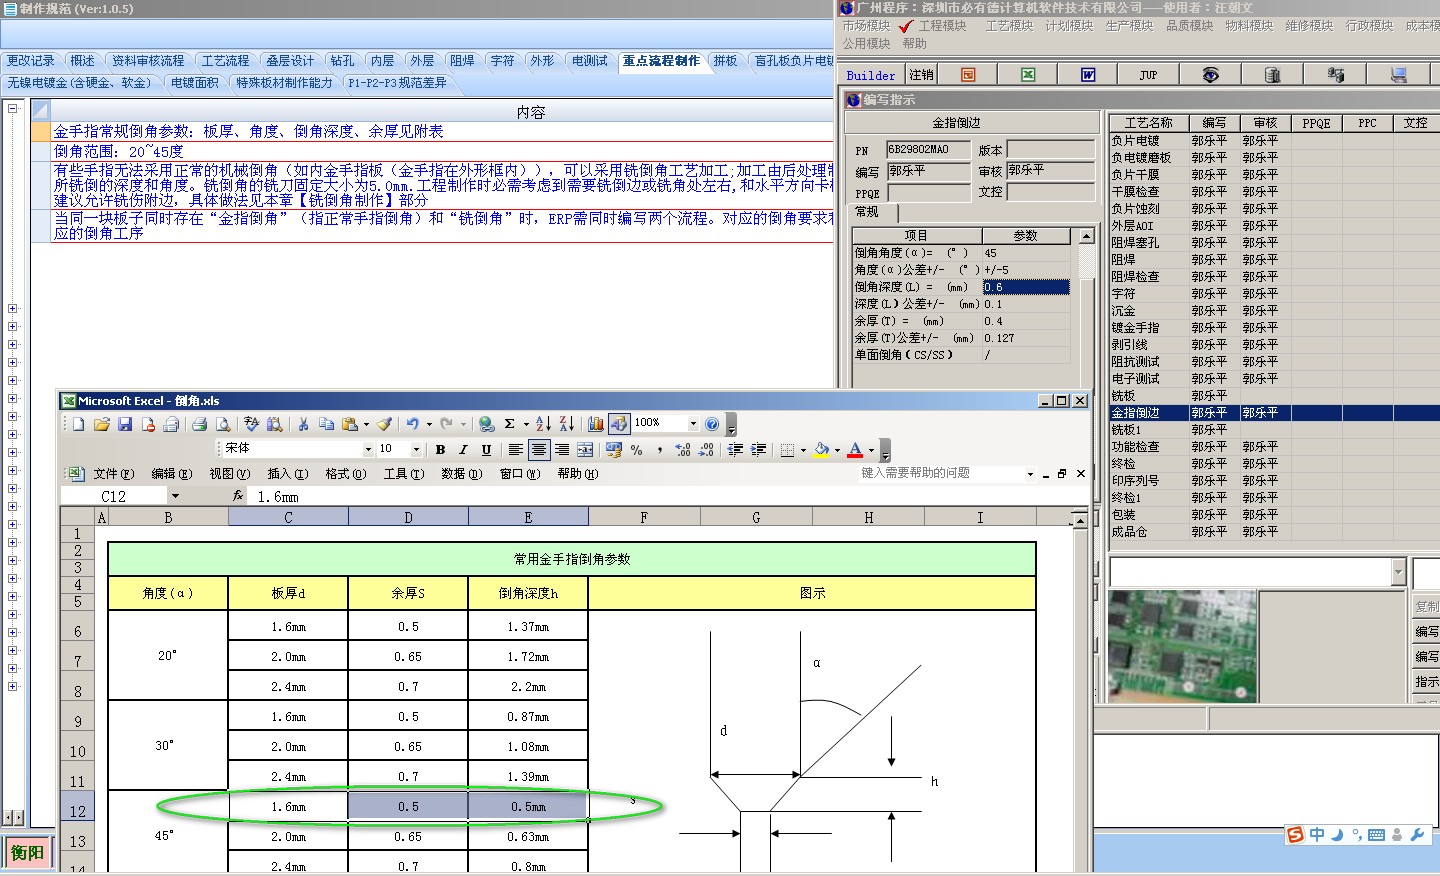Click the eye icon in the ERP toolbar
The width and height of the screenshot is (1440, 876).
pyautogui.click(x=1210, y=75)
